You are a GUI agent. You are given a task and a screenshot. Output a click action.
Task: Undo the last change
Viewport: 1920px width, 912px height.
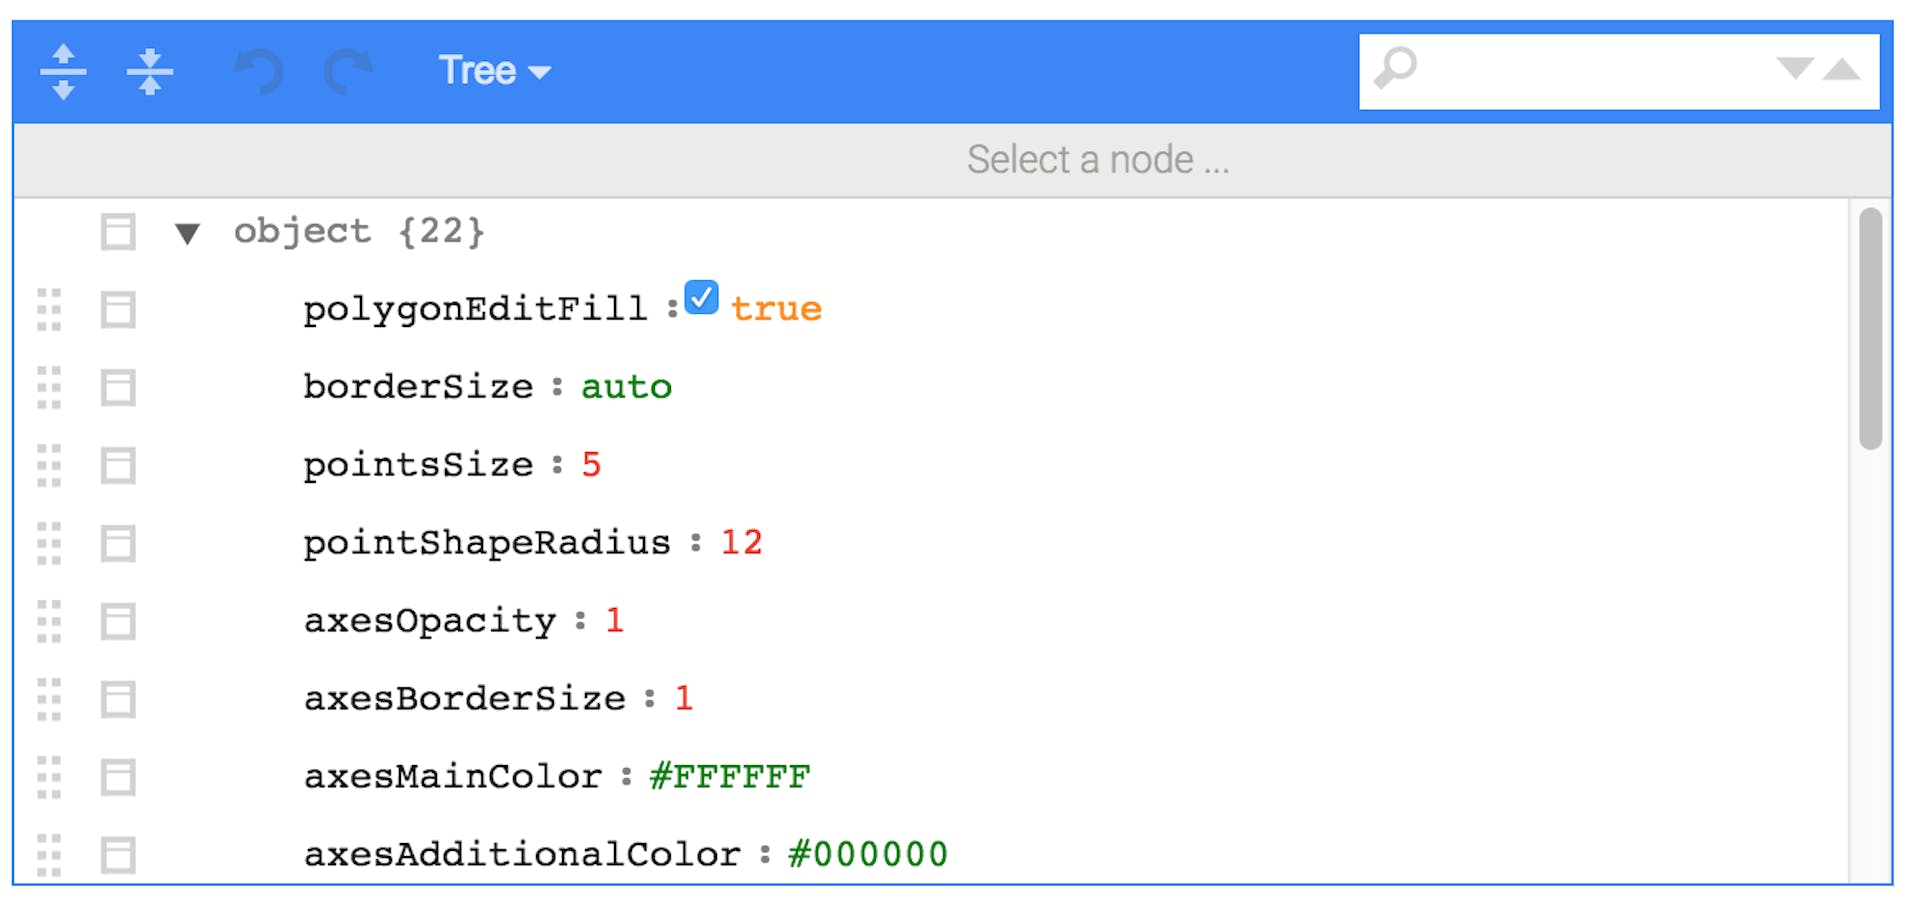tap(258, 70)
